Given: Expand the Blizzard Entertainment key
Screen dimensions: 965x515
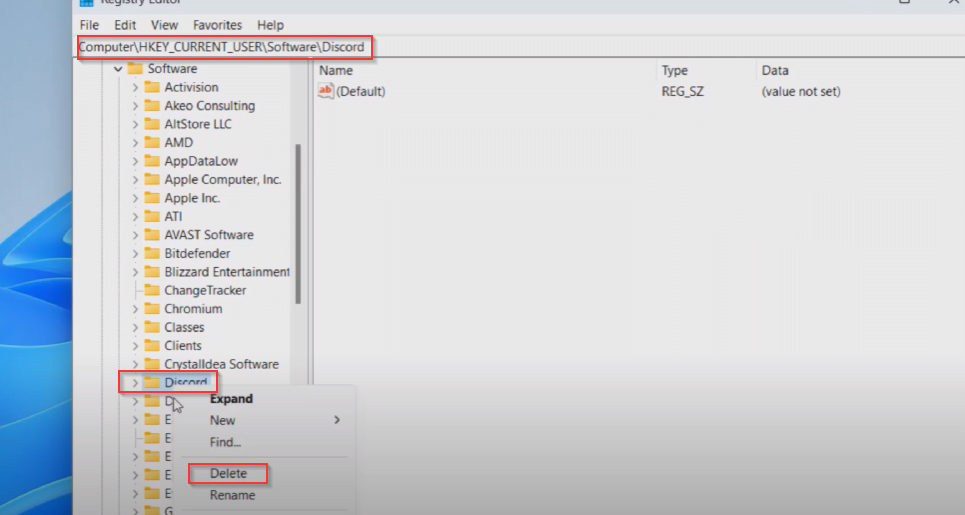Looking at the screenshot, I should point(135,272).
